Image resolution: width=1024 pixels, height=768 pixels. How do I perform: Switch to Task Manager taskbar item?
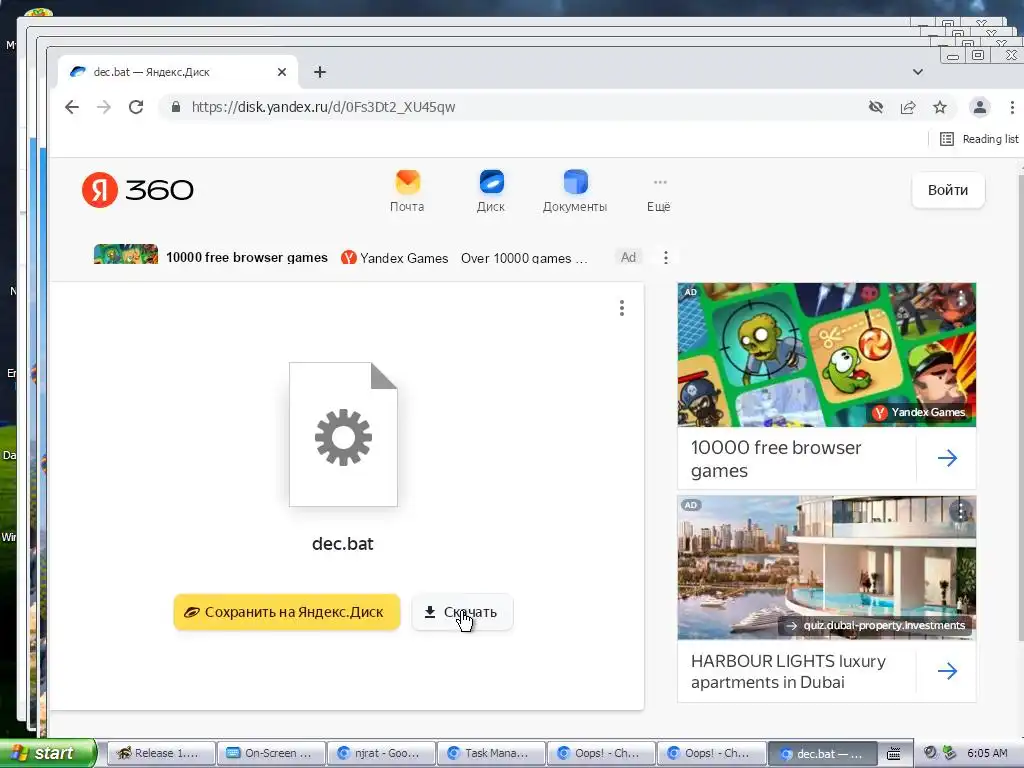(x=491, y=754)
